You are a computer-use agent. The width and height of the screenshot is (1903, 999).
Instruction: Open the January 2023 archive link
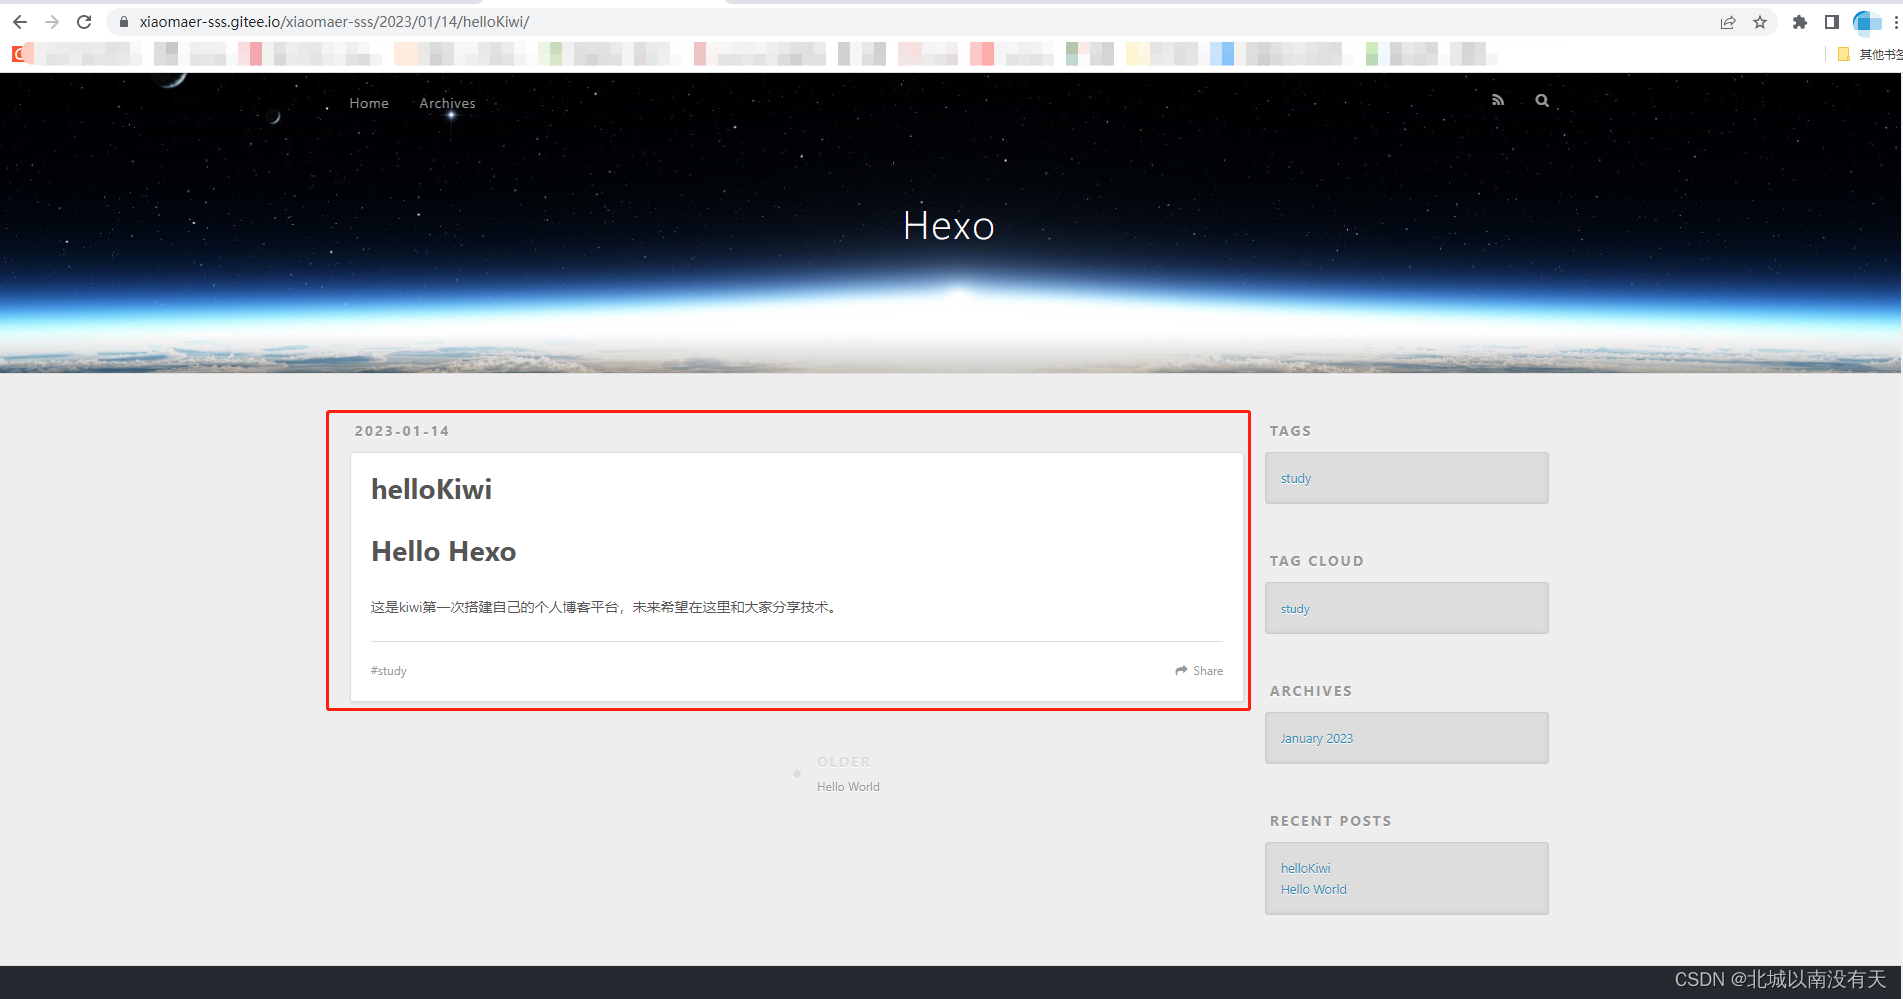(x=1316, y=738)
